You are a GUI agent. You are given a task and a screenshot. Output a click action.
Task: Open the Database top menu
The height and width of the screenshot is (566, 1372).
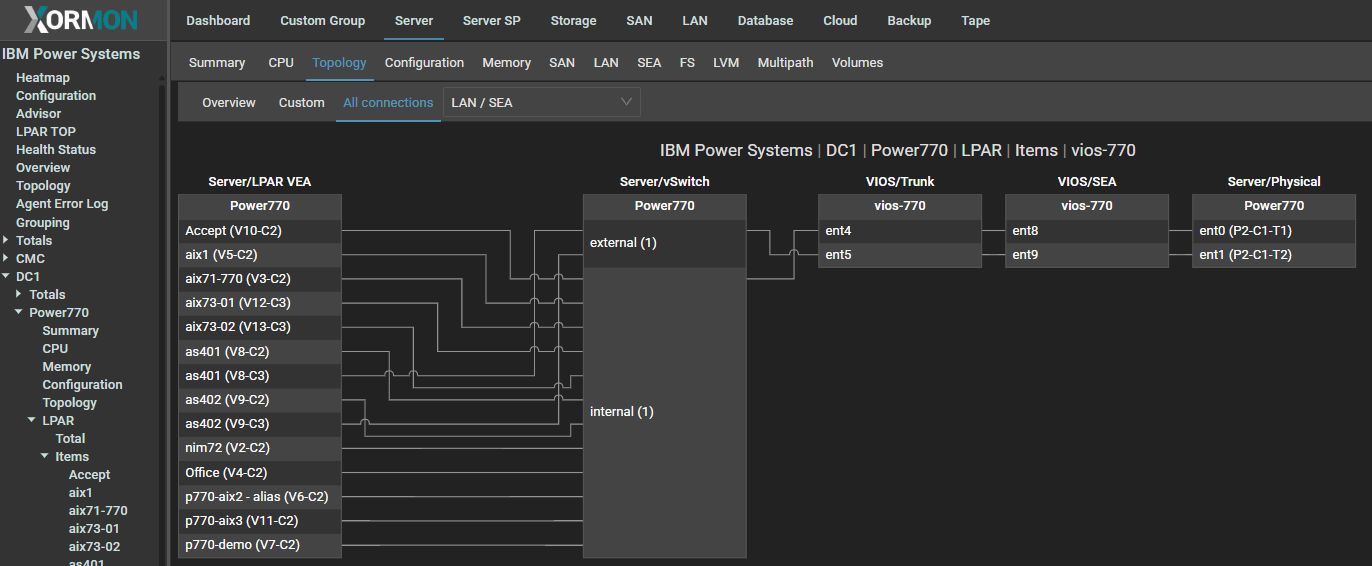765,20
